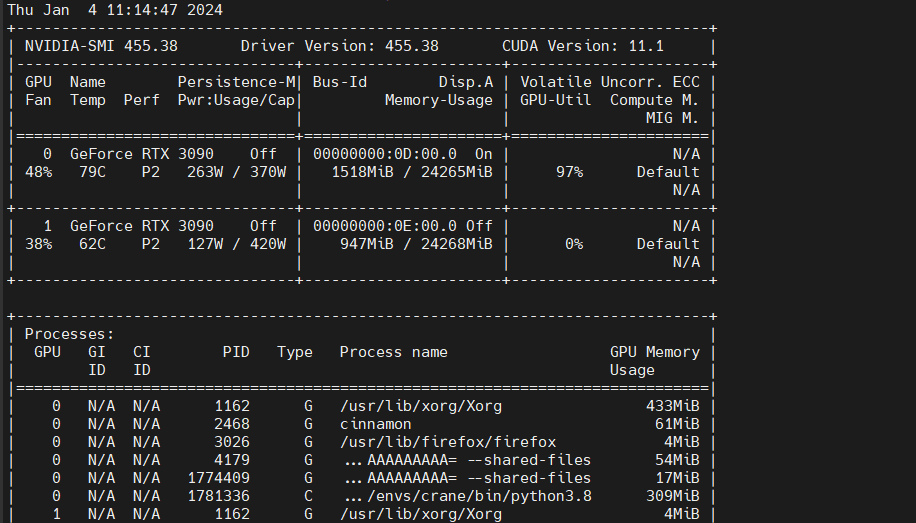Select process name cinnamon

pyautogui.click(x=376, y=424)
